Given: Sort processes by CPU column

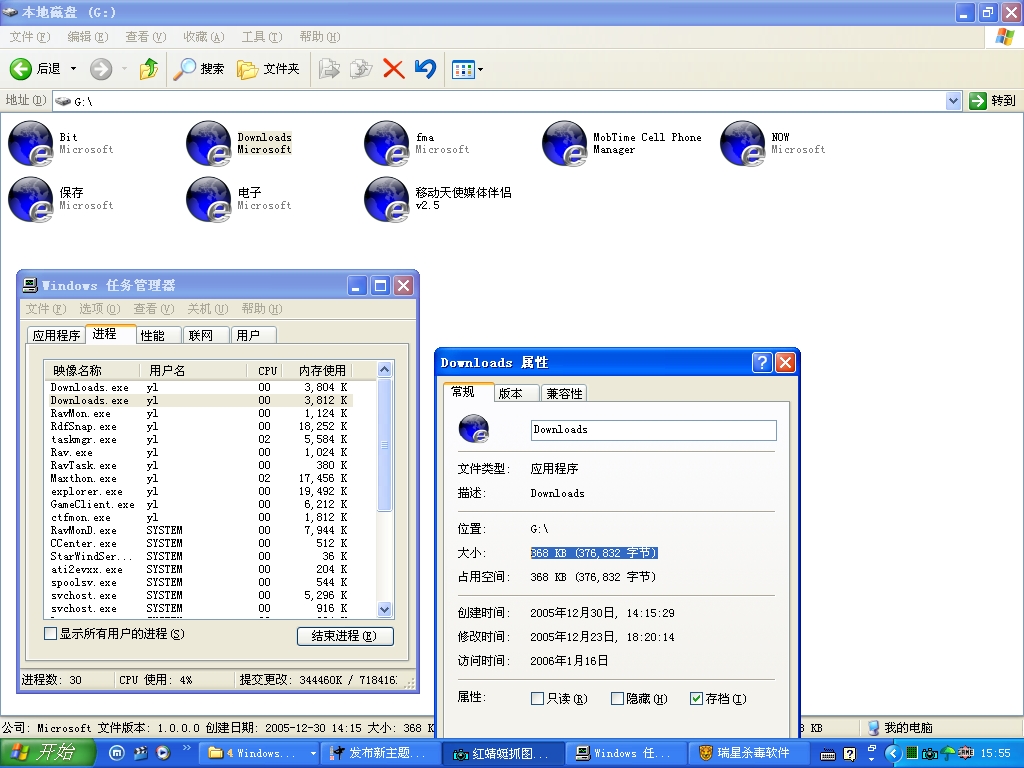Looking at the screenshot, I should click(266, 370).
